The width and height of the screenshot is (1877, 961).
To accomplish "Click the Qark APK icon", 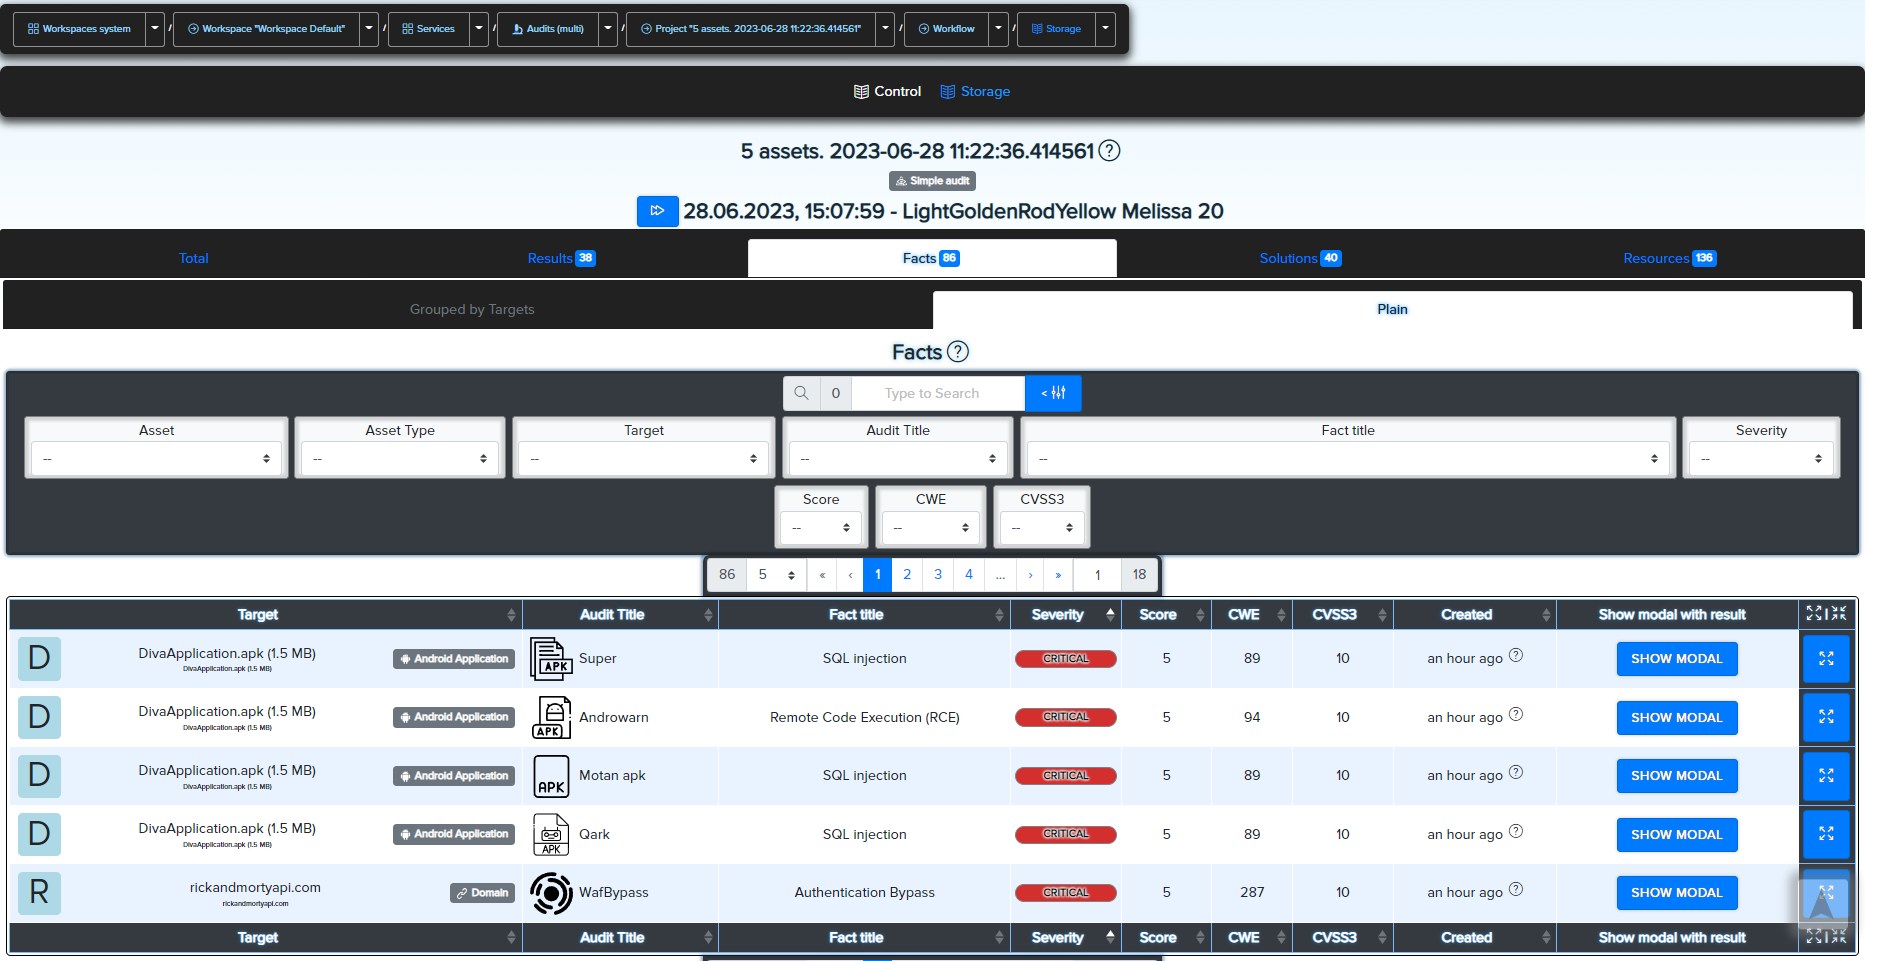I will pos(551,834).
